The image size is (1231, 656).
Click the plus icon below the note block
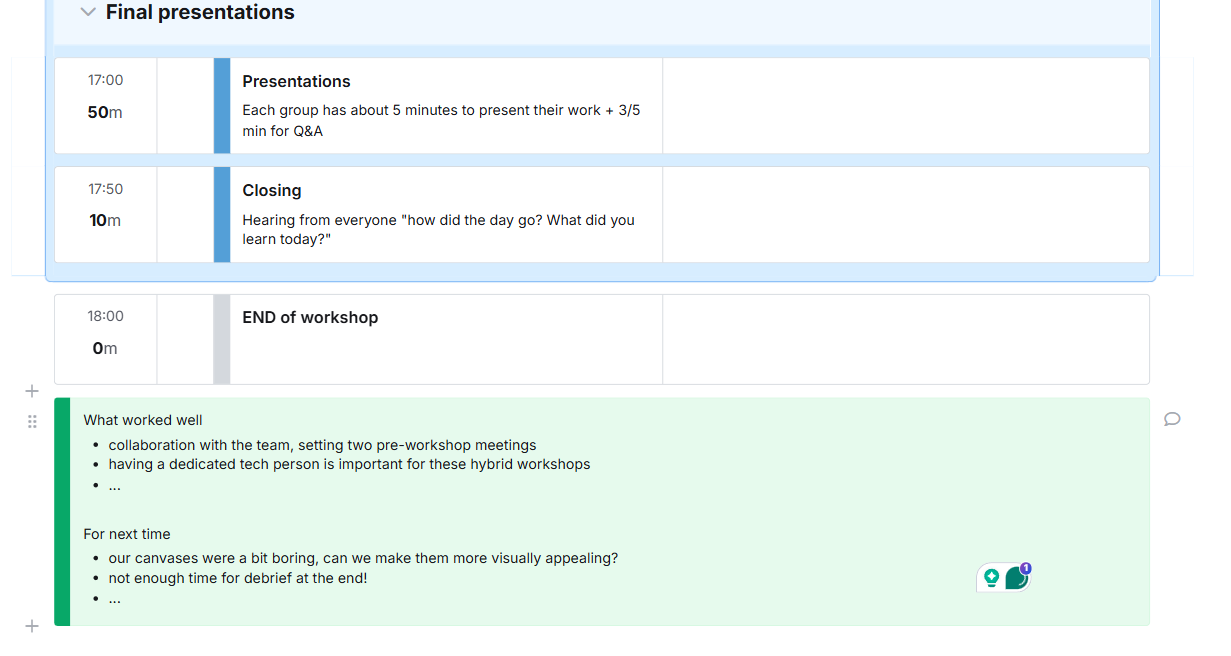click(32, 626)
